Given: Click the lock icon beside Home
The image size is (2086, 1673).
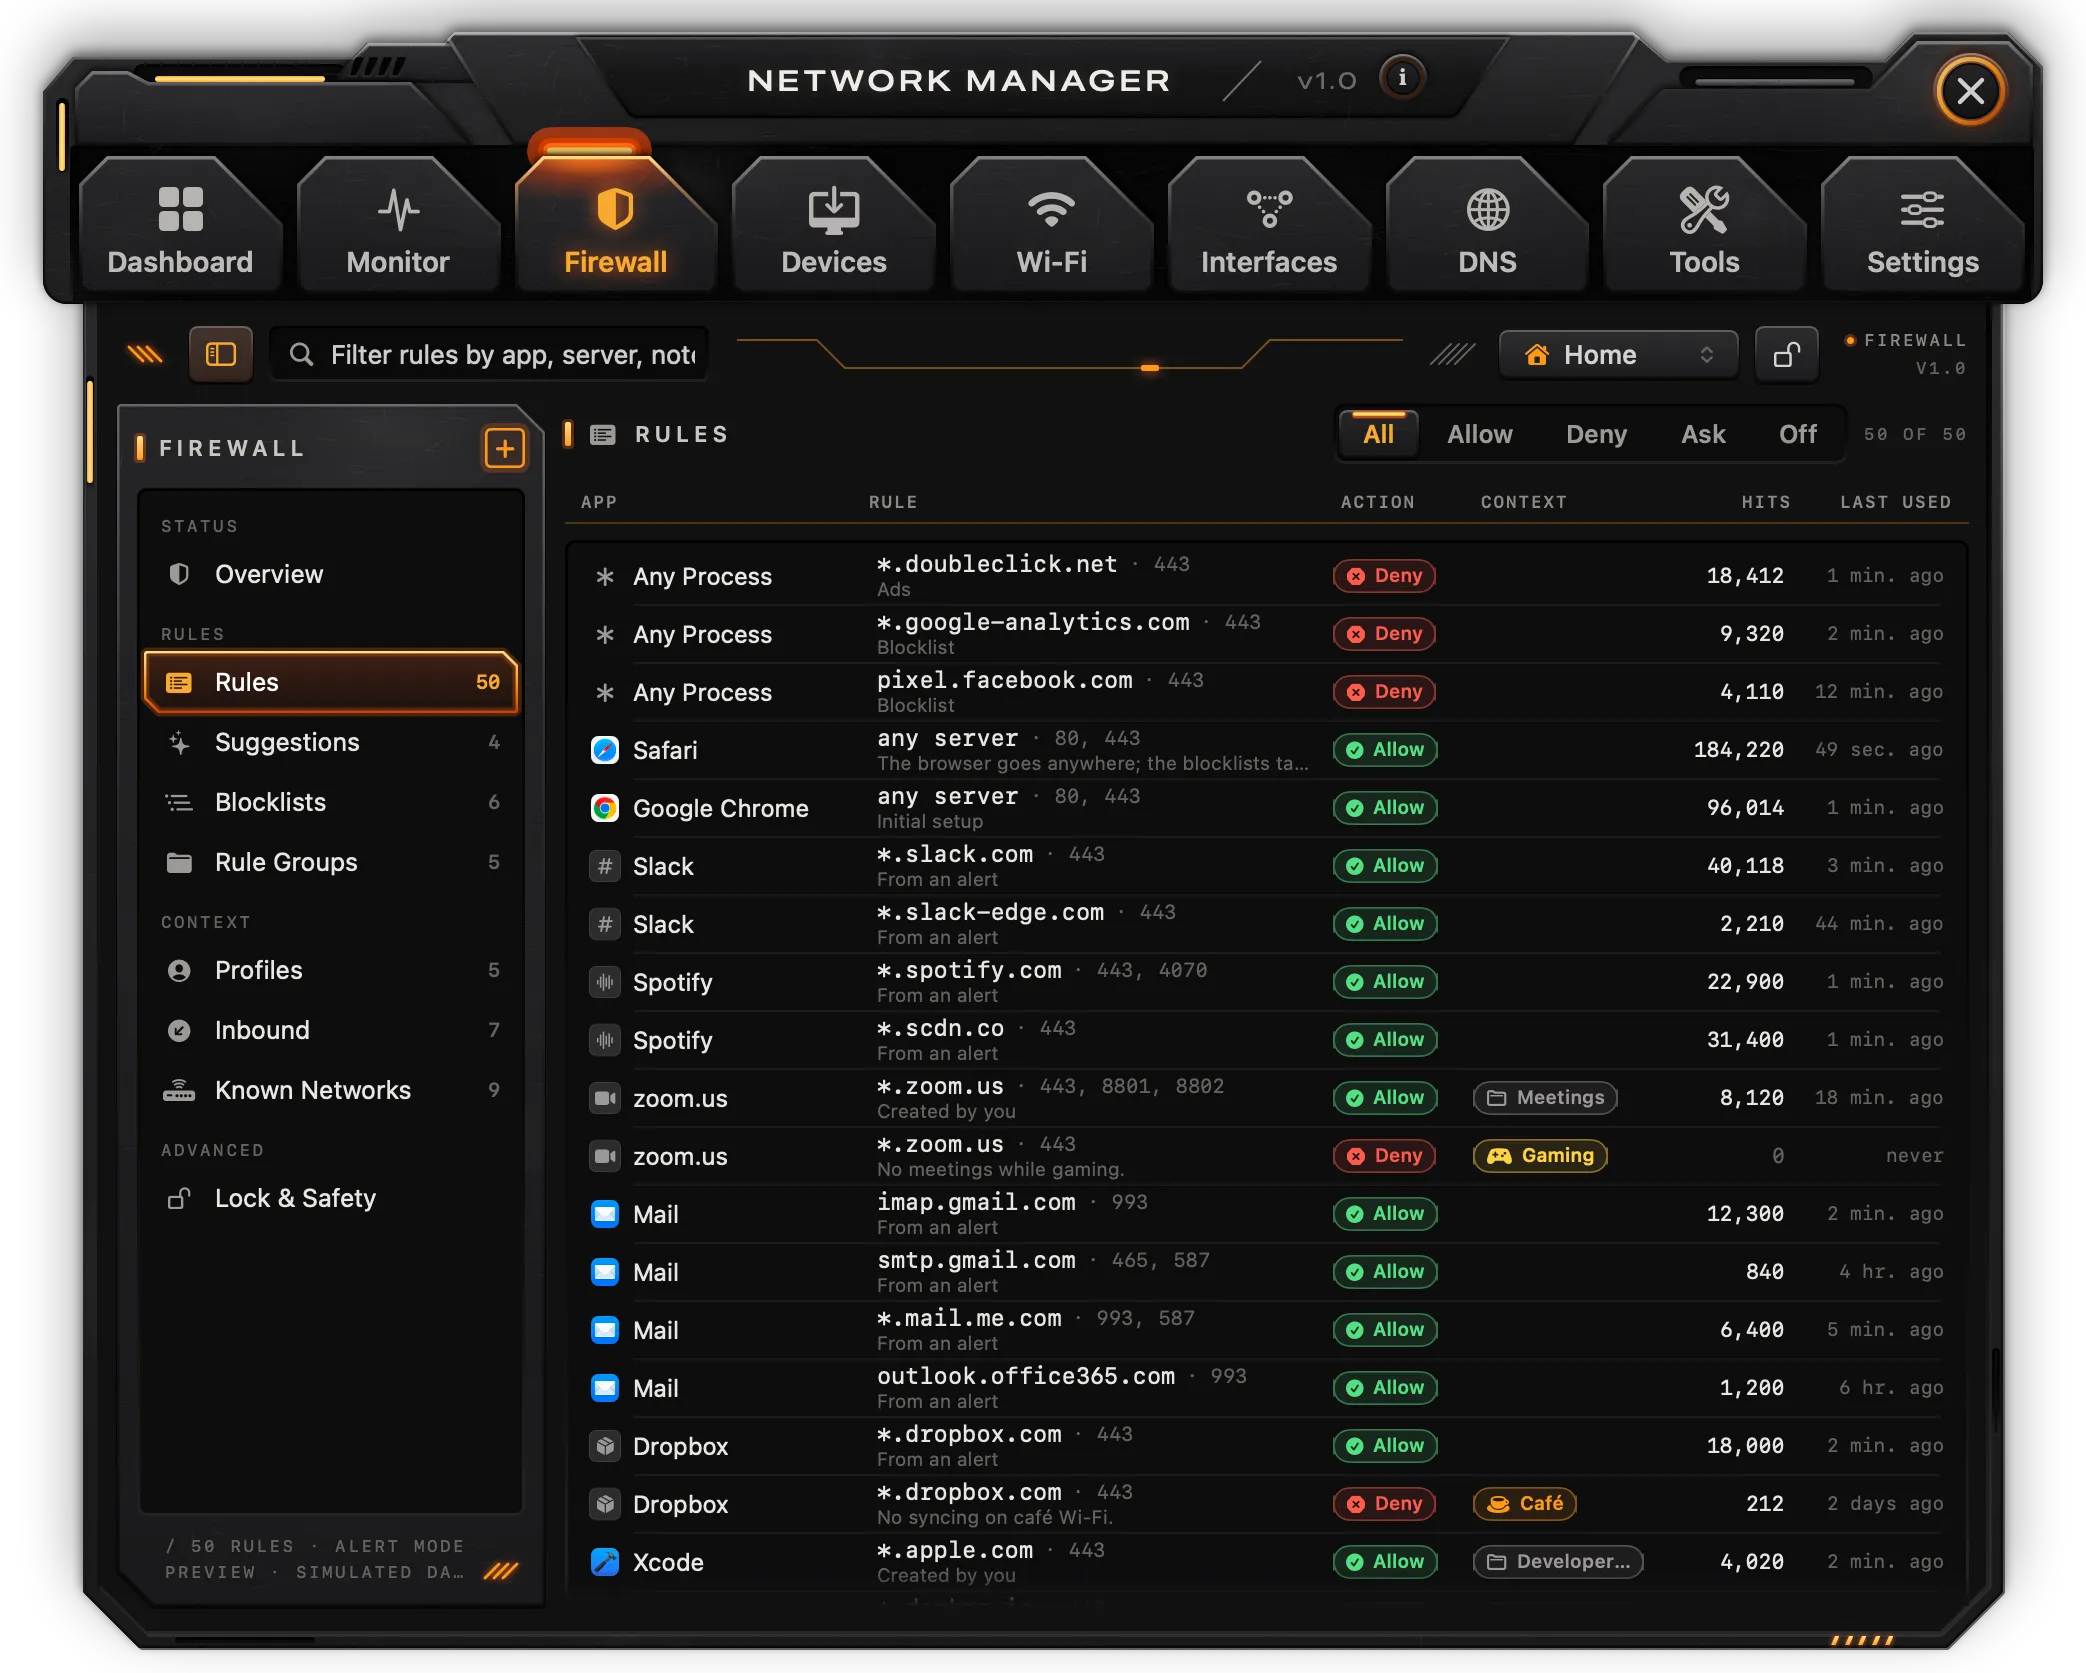Looking at the screenshot, I should (1786, 354).
